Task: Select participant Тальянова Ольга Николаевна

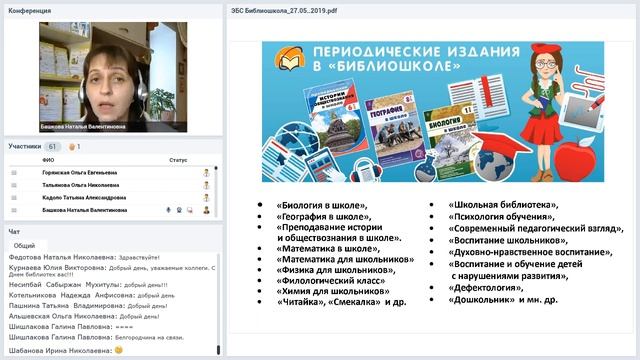Action: [x=81, y=185]
